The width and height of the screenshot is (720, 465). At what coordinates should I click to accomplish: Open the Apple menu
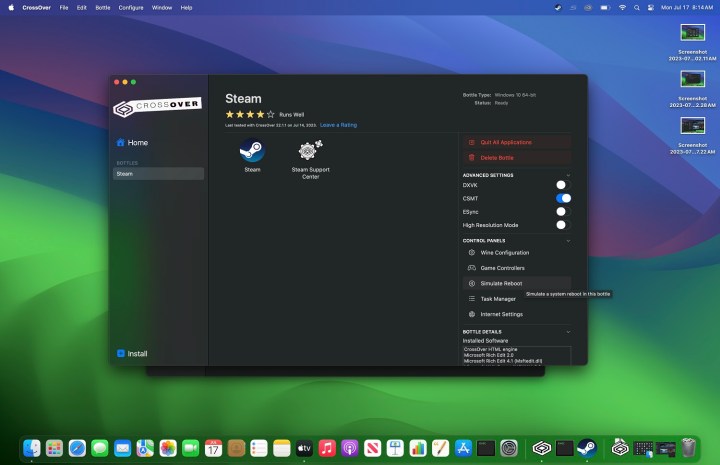click(x=11, y=8)
